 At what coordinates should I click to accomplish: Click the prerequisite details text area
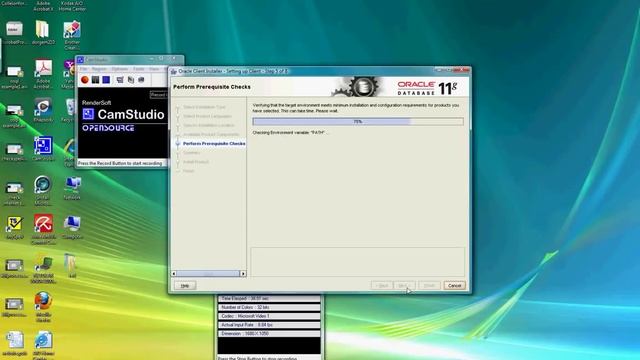click(358, 262)
